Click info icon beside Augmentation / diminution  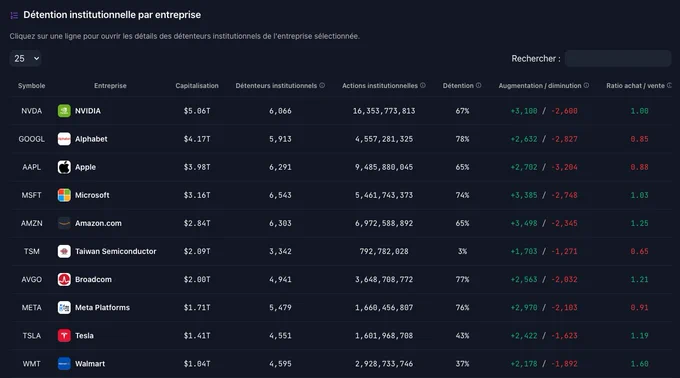point(586,85)
